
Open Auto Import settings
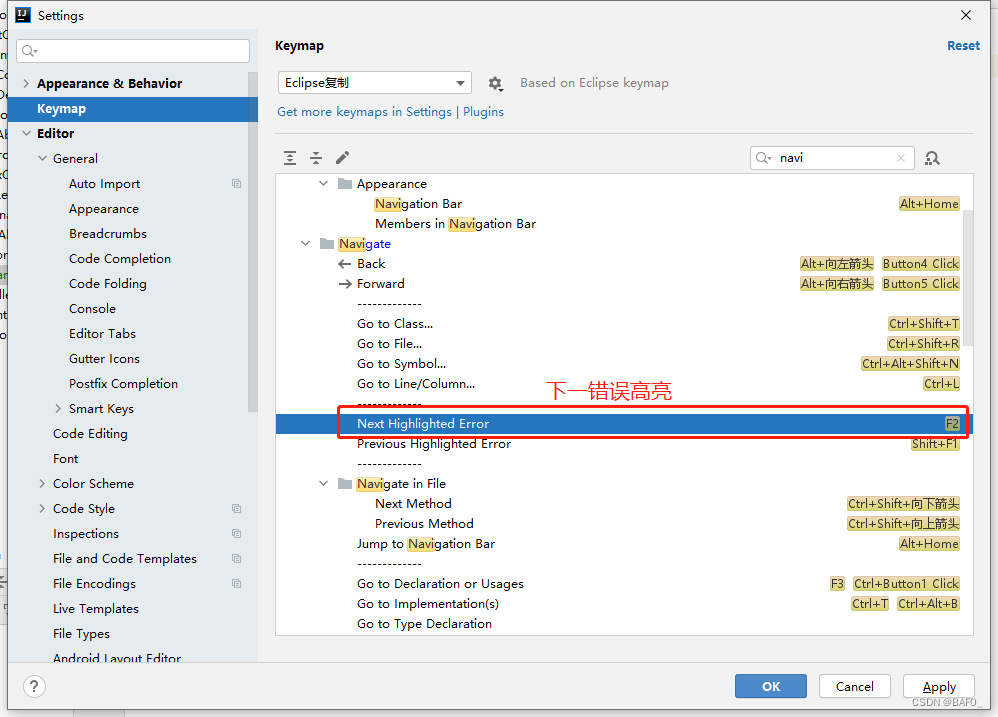[x=104, y=184]
